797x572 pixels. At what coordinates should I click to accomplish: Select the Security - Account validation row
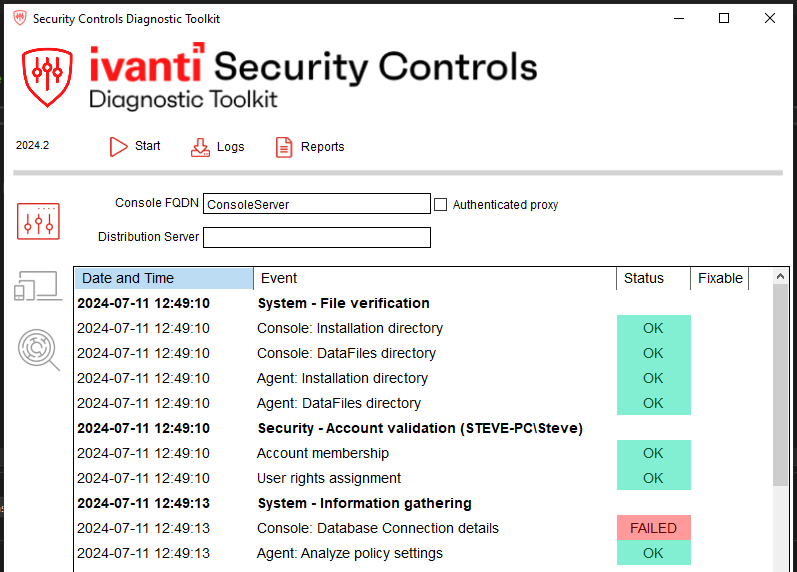[419, 428]
